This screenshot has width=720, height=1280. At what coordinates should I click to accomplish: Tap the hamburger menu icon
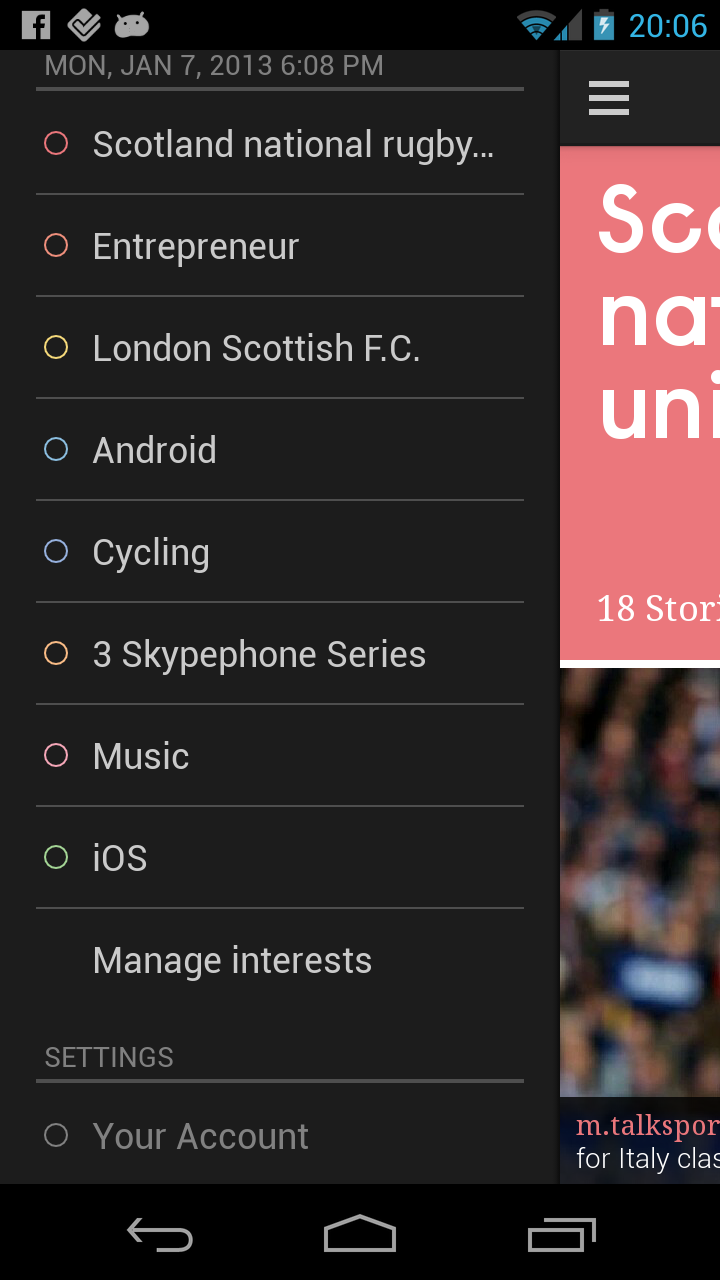[x=608, y=98]
